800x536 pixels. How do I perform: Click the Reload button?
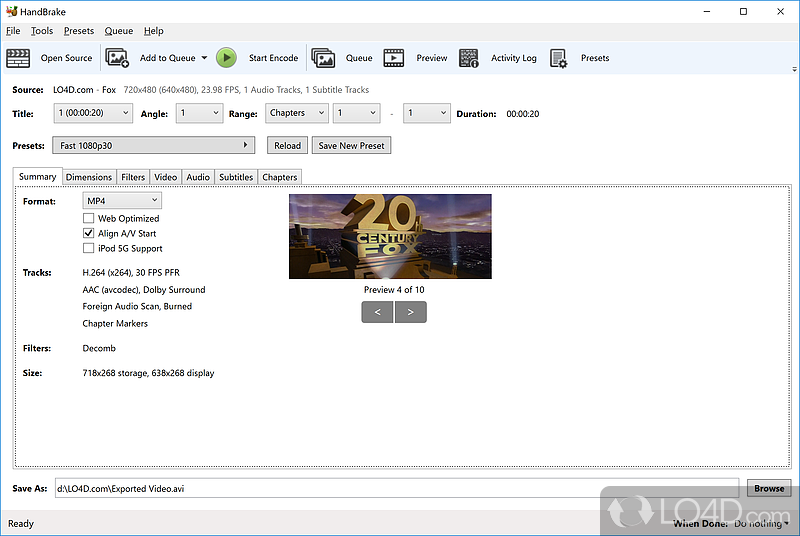(288, 145)
